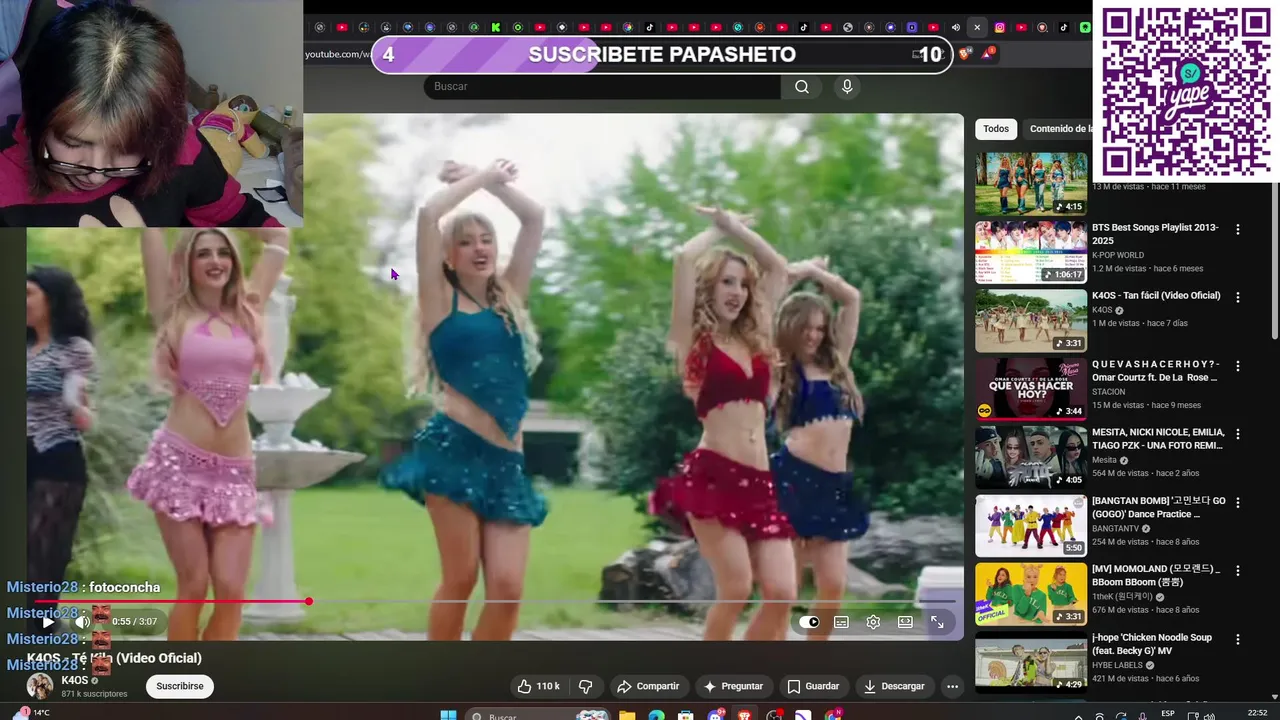Open MOMOLAND BBoom BBoom thumbnail

[1031, 593]
